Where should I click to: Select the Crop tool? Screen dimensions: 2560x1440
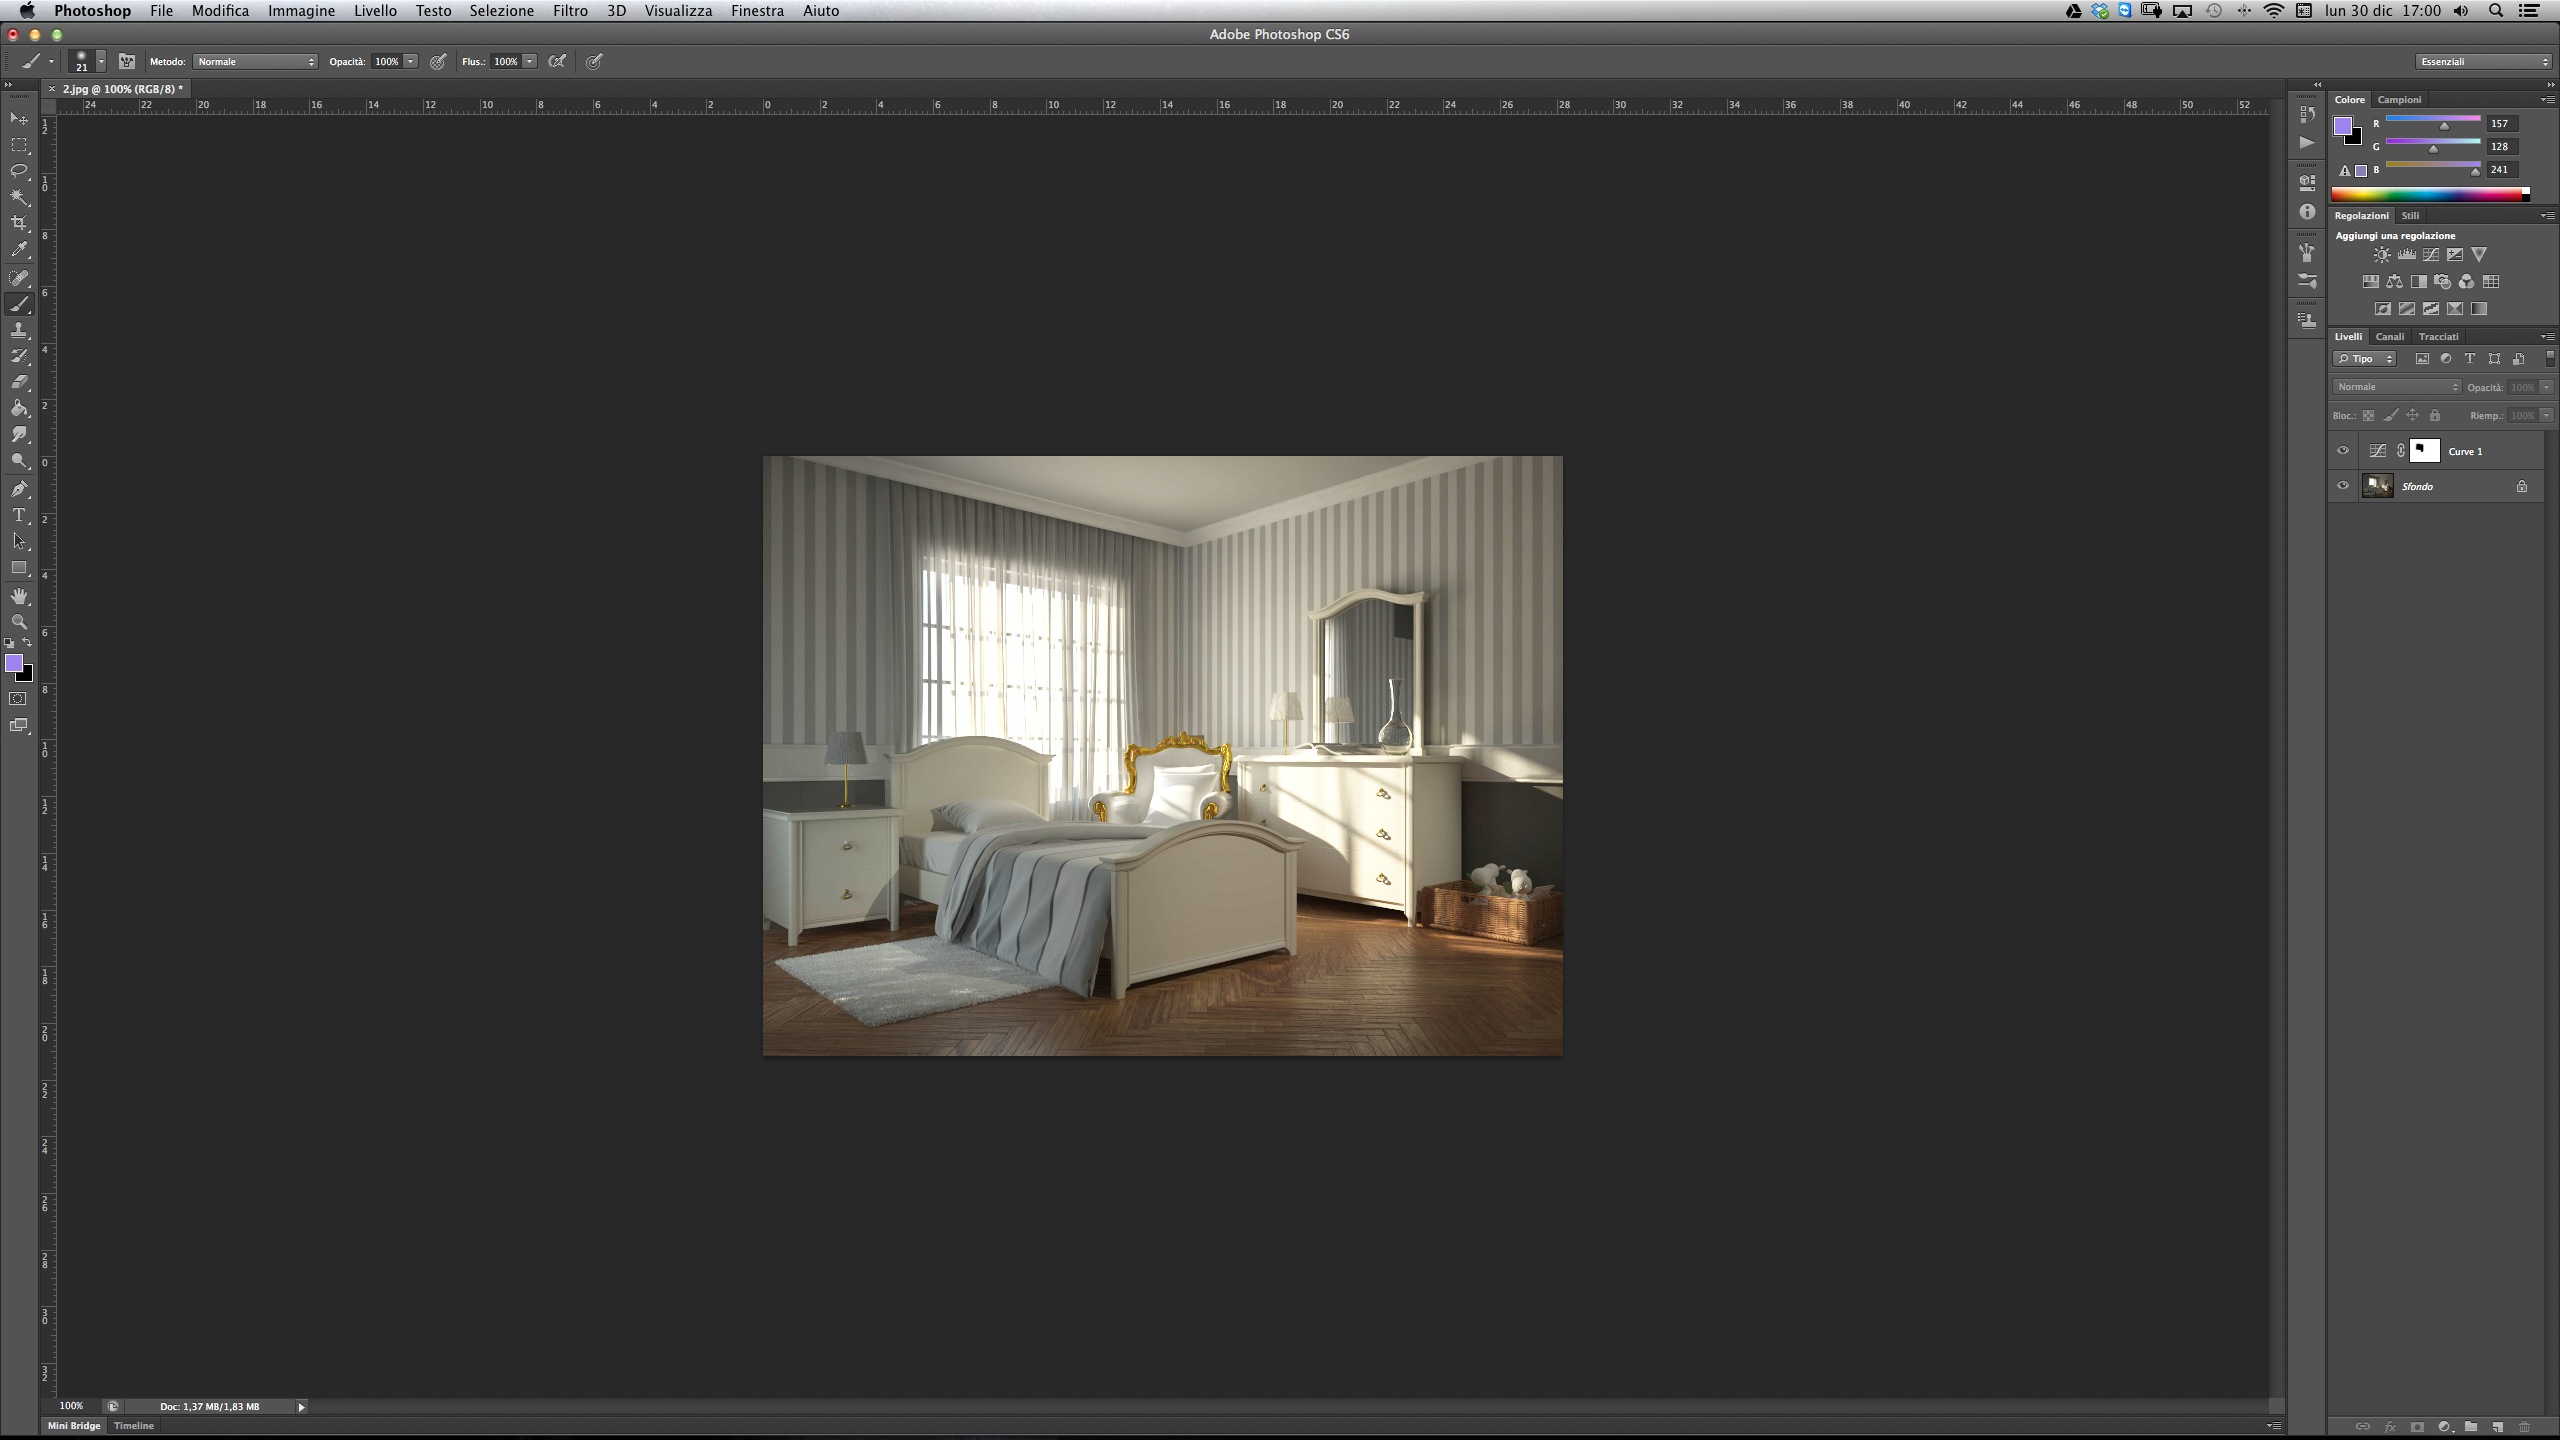[x=19, y=223]
